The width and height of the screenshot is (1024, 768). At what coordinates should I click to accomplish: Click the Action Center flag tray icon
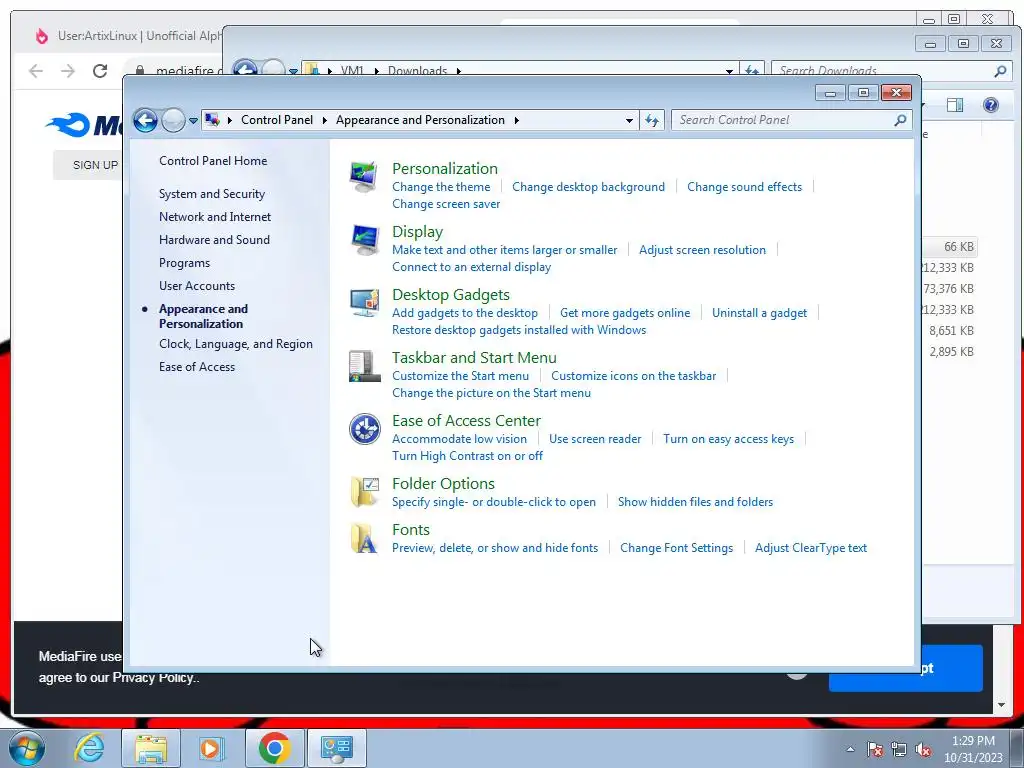[x=875, y=750]
